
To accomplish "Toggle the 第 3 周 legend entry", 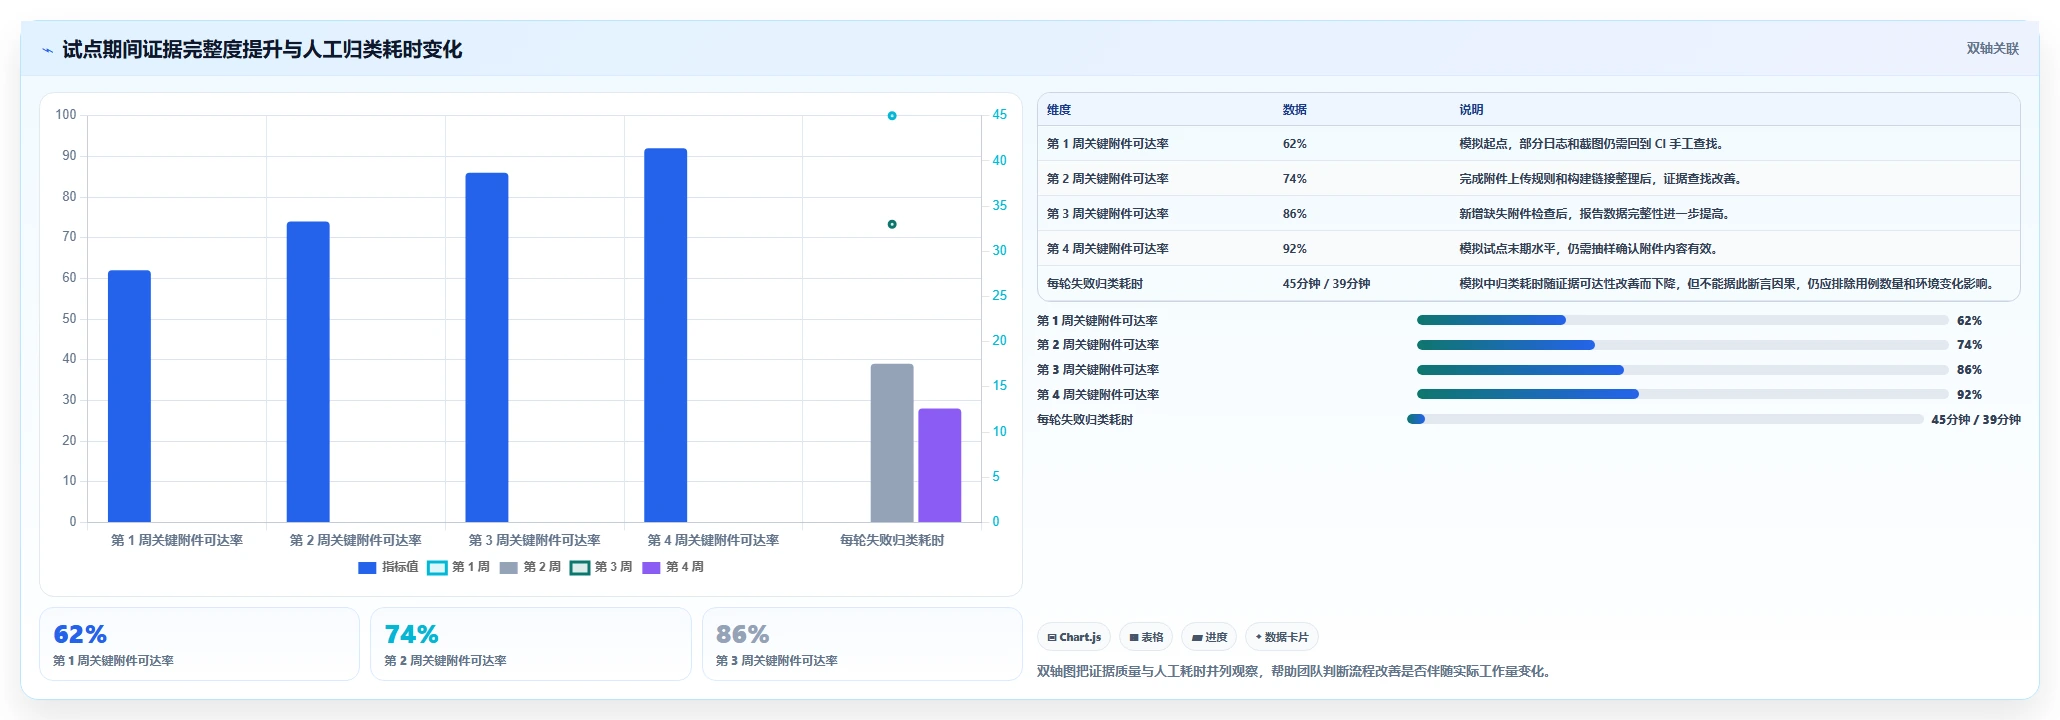I will tap(601, 567).
